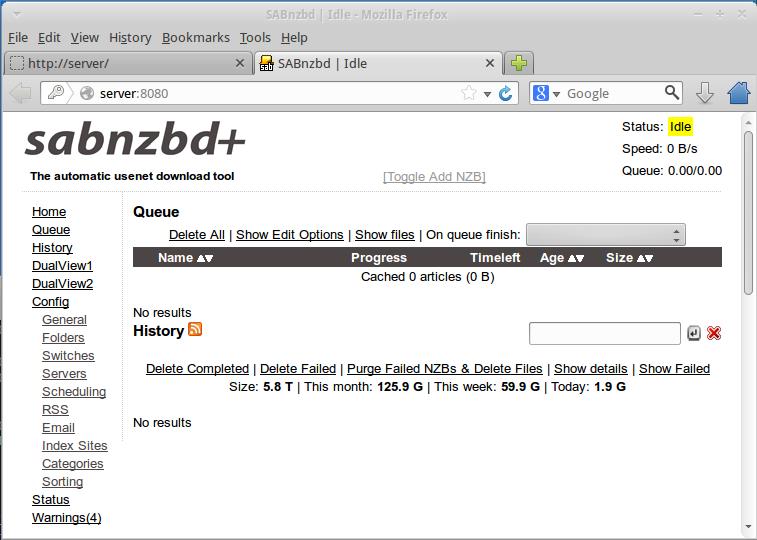
Task: Open Servers config page
Action: click(x=64, y=374)
